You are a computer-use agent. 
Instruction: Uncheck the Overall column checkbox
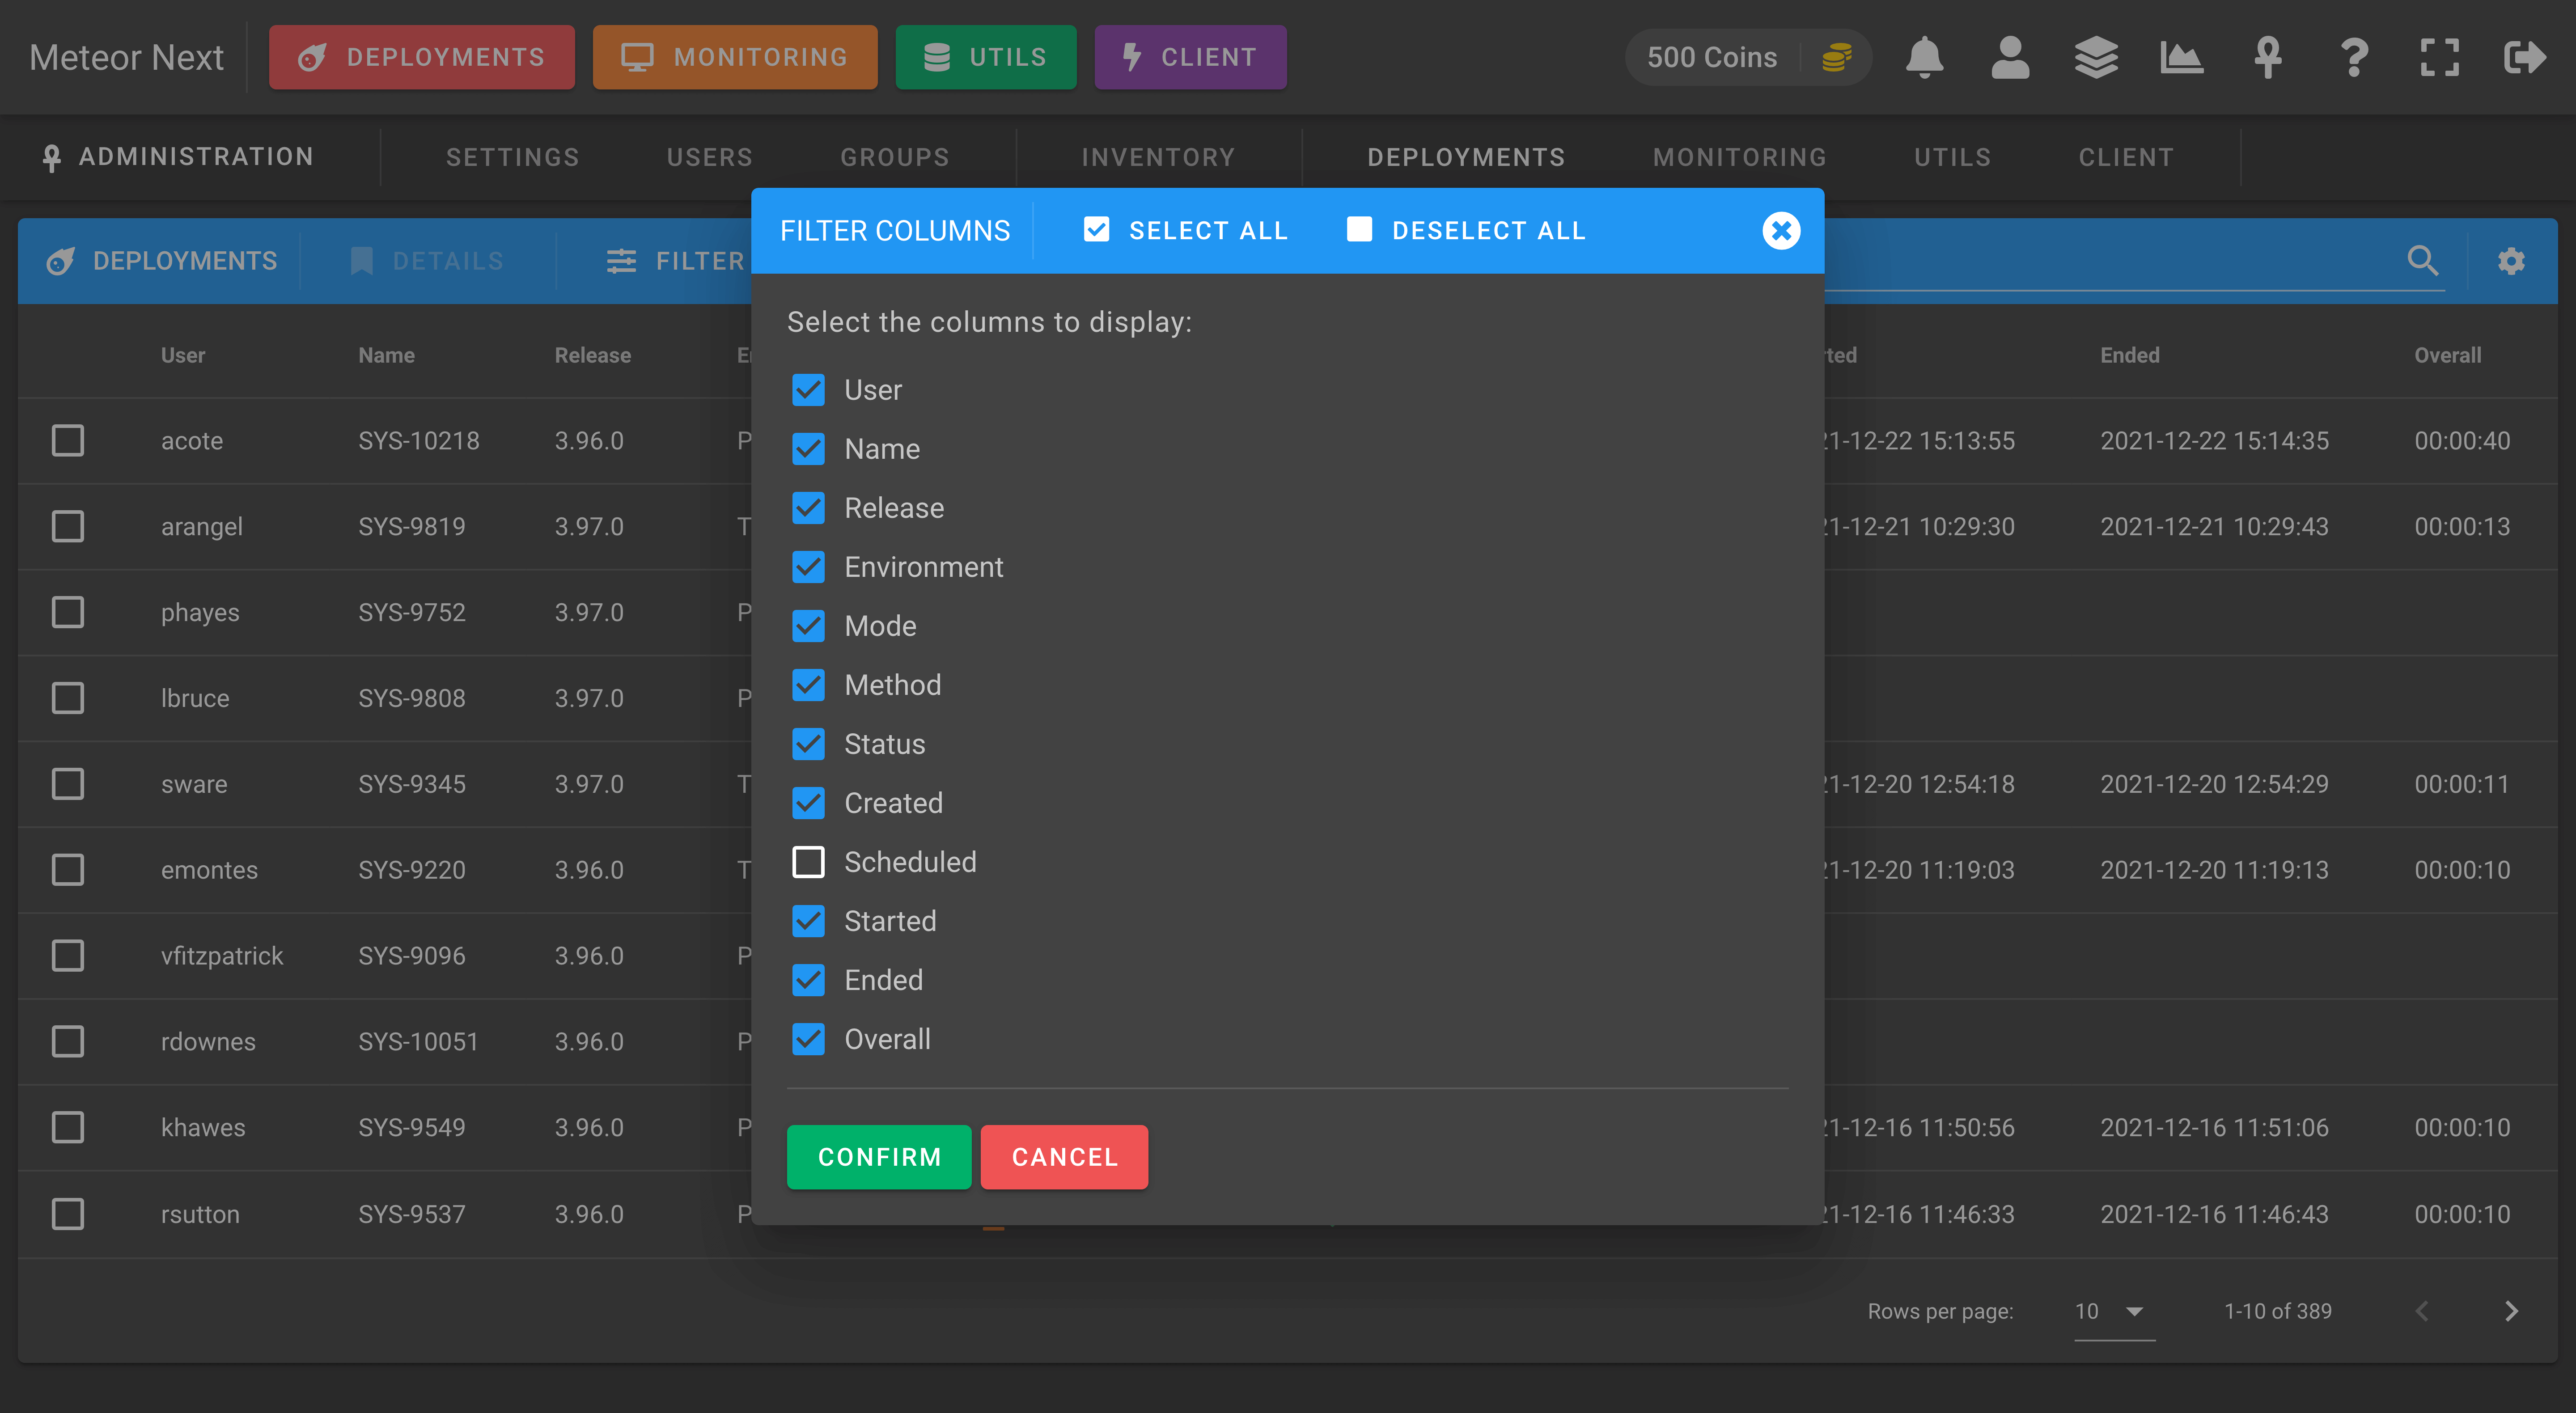tap(808, 1039)
